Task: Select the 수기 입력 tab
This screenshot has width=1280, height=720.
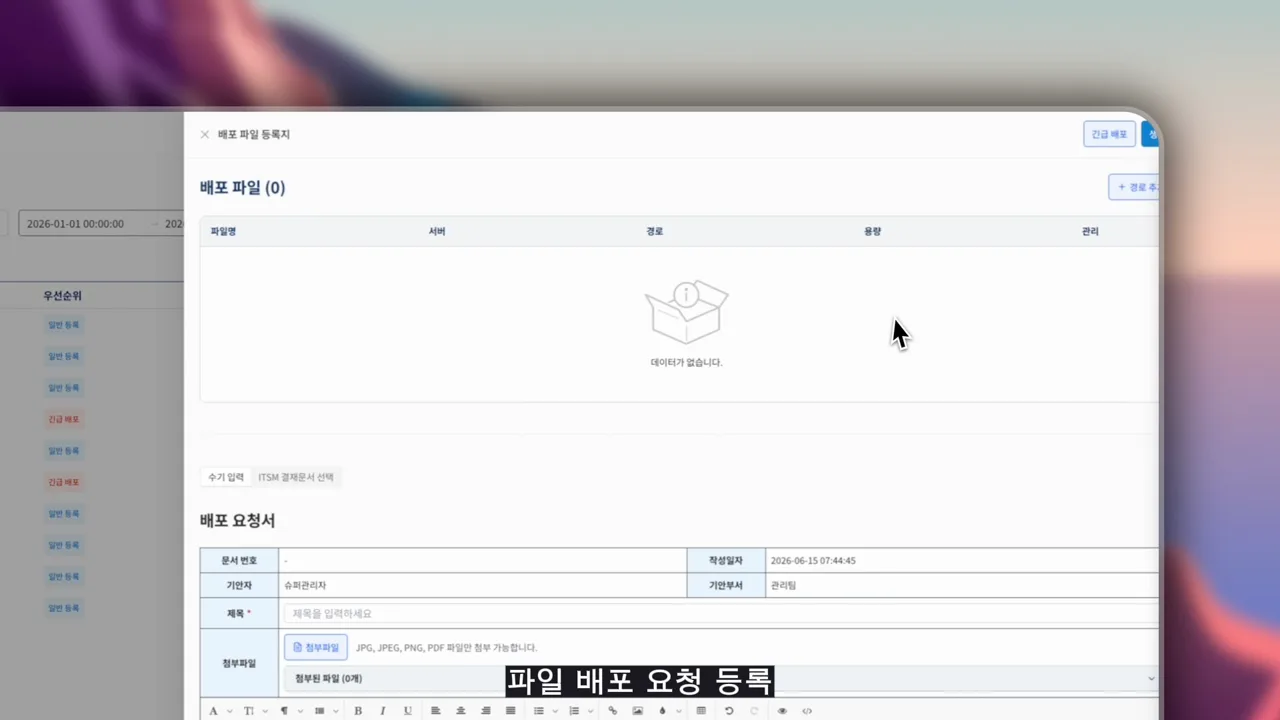Action: point(226,477)
